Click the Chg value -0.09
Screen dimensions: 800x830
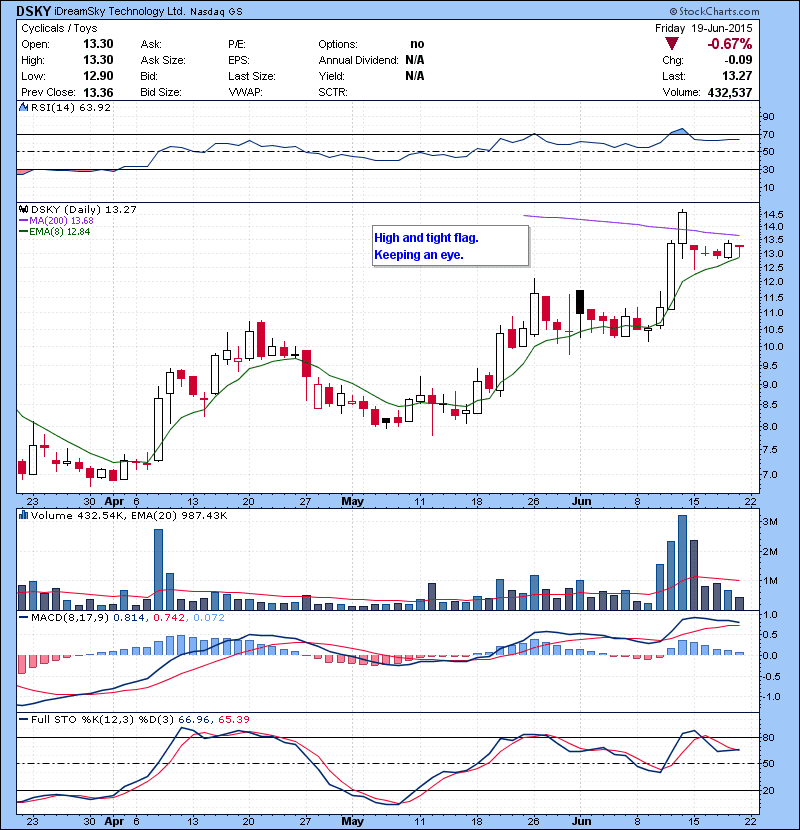(738, 60)
